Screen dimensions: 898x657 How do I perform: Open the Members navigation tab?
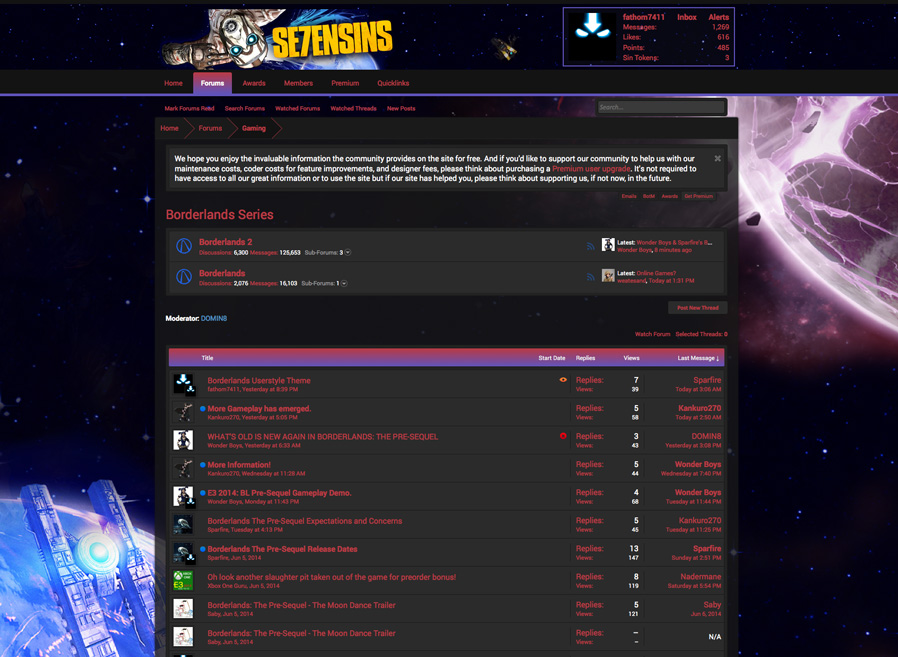[x=298, y=83]
